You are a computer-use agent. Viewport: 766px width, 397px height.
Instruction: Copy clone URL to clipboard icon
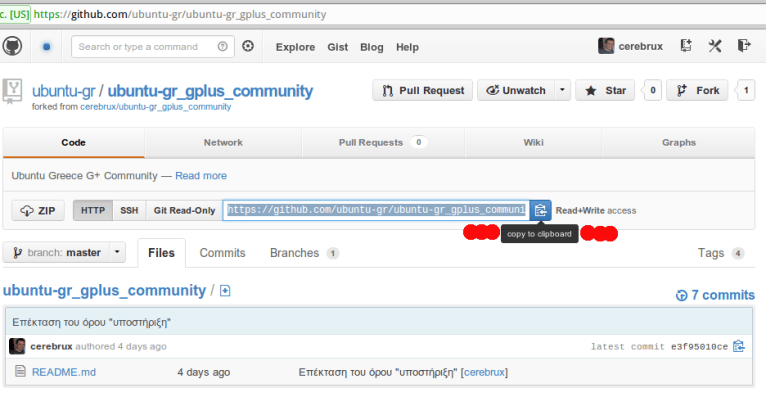click(x=540, y=210)
